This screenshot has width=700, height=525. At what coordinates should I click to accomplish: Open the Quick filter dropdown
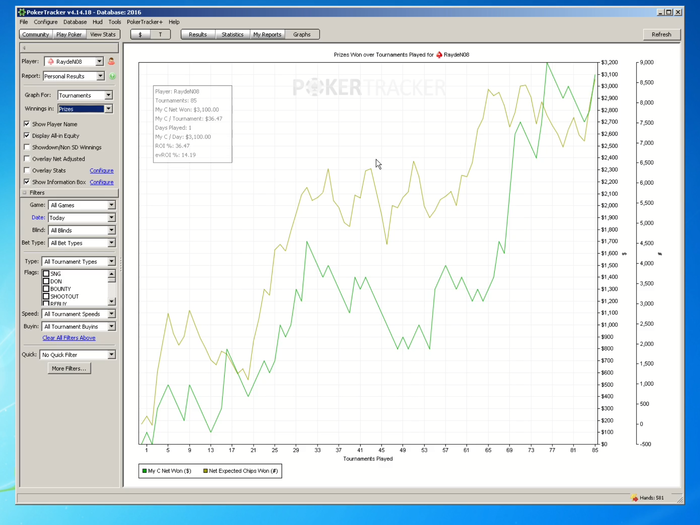(111, 355)
